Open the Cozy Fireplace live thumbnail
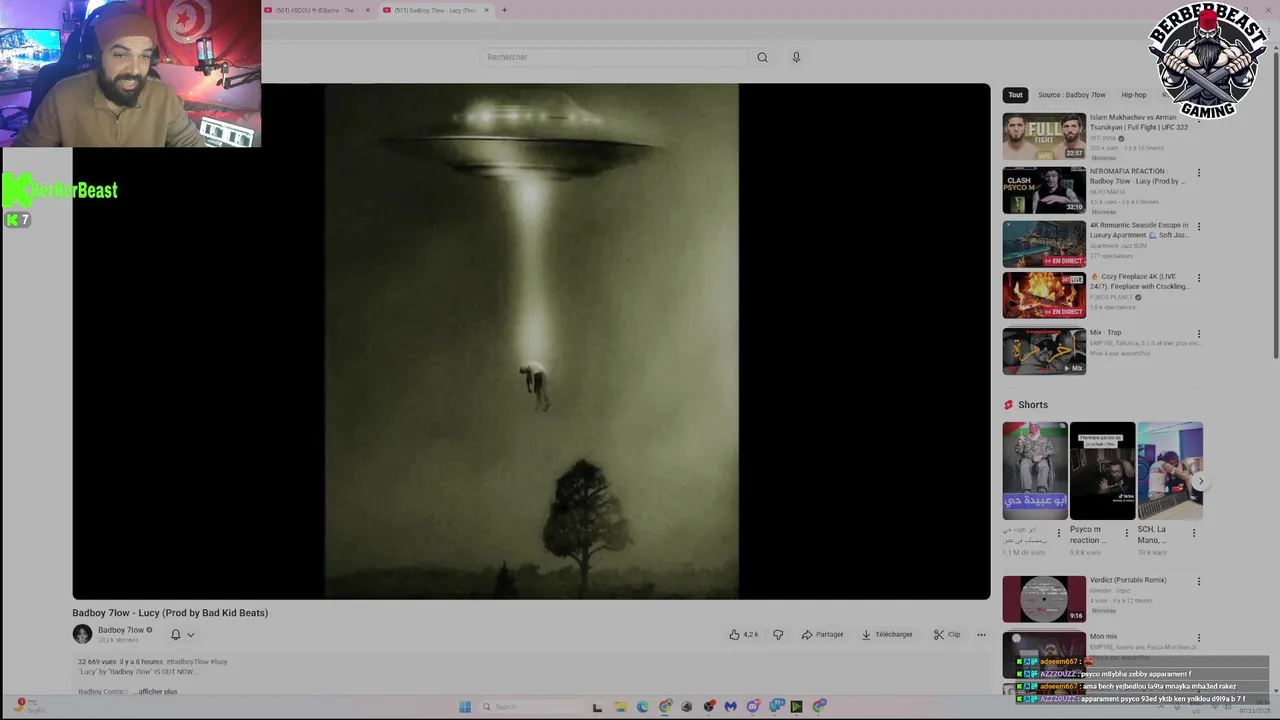The height and width of the screenshot is (720, 1280). pyautogui.click(x=1044, y=295)
